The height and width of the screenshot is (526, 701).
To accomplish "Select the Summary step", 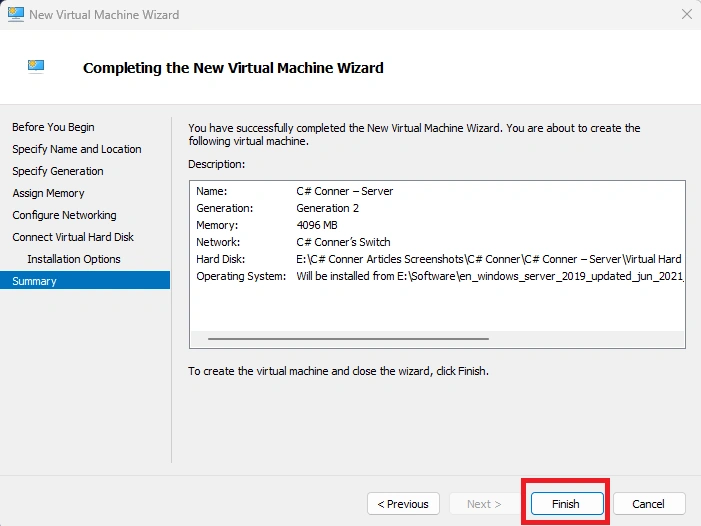I will tap(85, 280).
